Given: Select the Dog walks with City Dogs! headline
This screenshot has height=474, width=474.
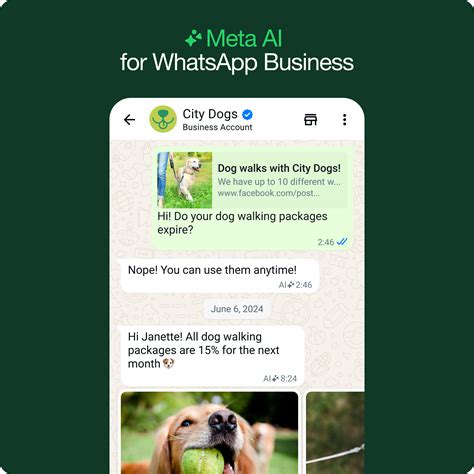Looking at the screenshot, I should [279, 168].
